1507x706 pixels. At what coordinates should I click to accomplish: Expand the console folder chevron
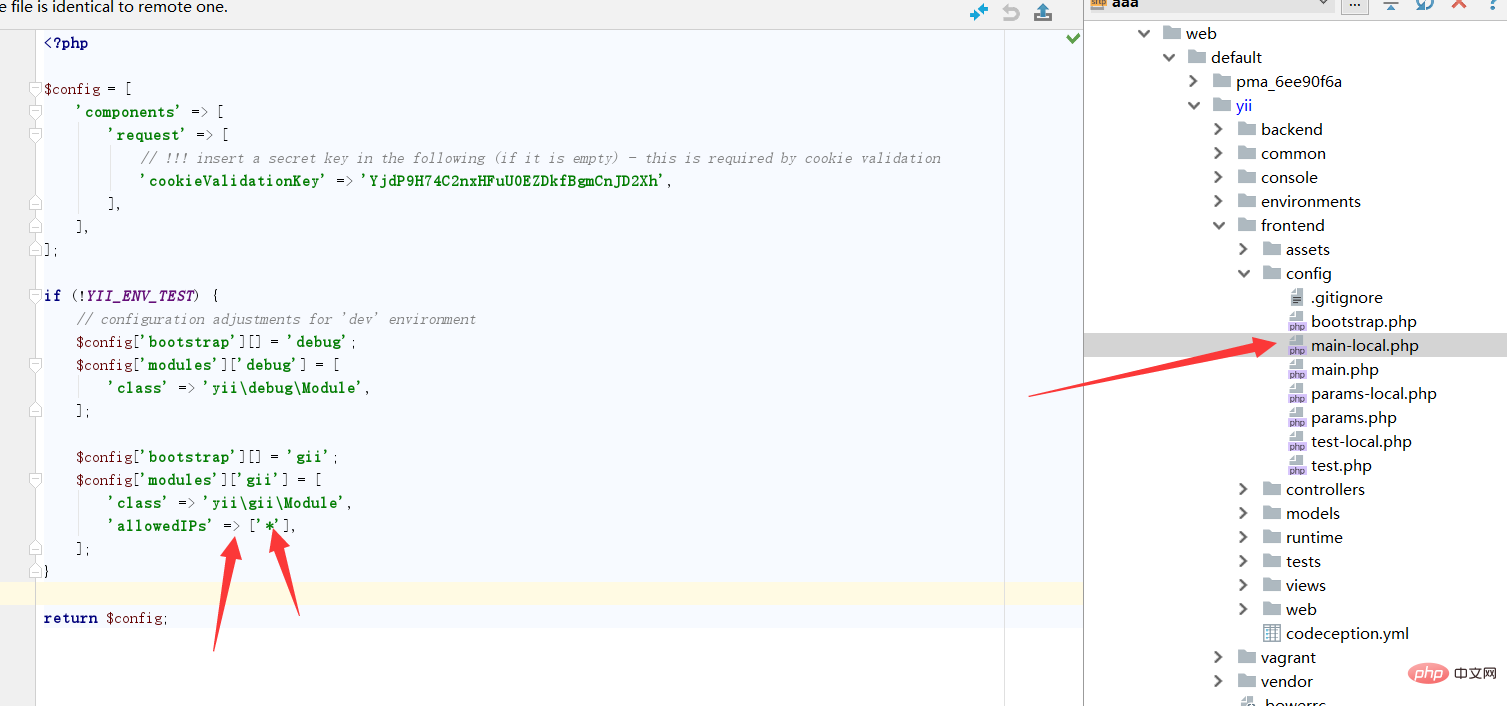[x=1218, y=177]
